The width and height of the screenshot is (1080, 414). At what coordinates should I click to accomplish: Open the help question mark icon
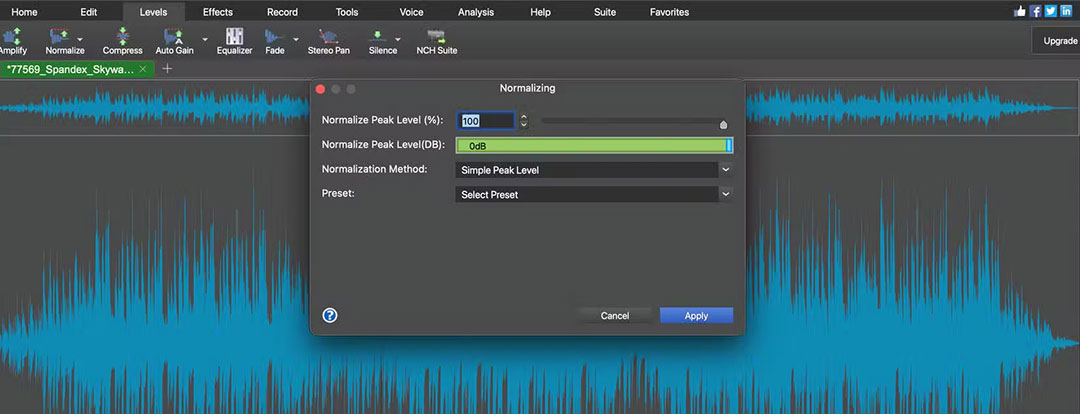330,315
